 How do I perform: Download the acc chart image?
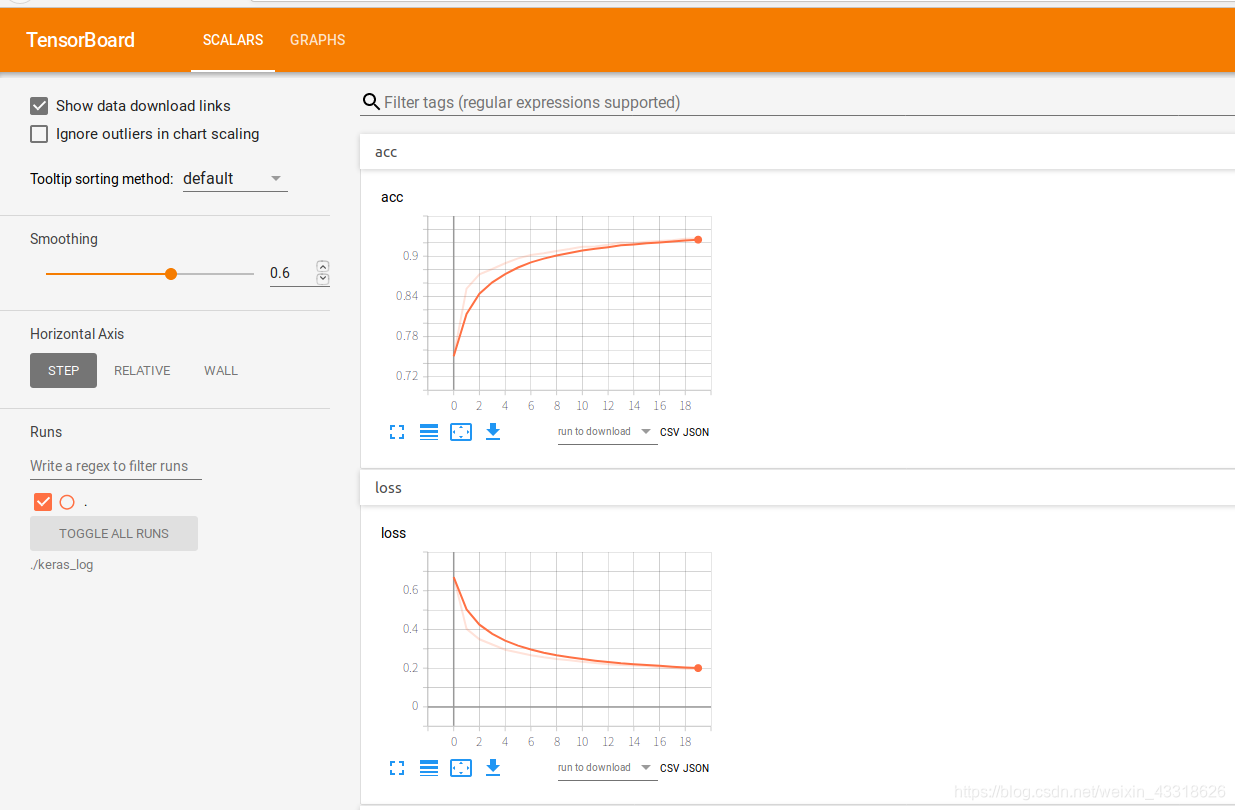[492, 431]
